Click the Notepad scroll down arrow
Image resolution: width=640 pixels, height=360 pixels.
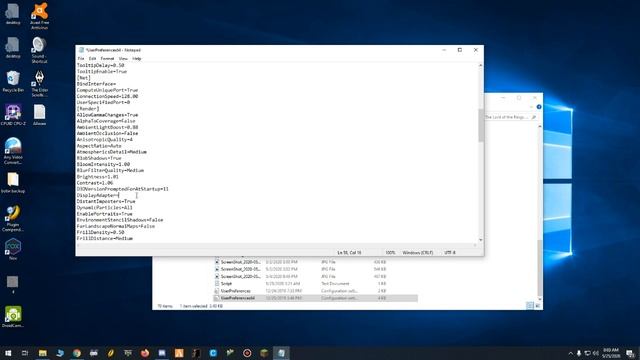pyautogui.click(x=480, y=240)
